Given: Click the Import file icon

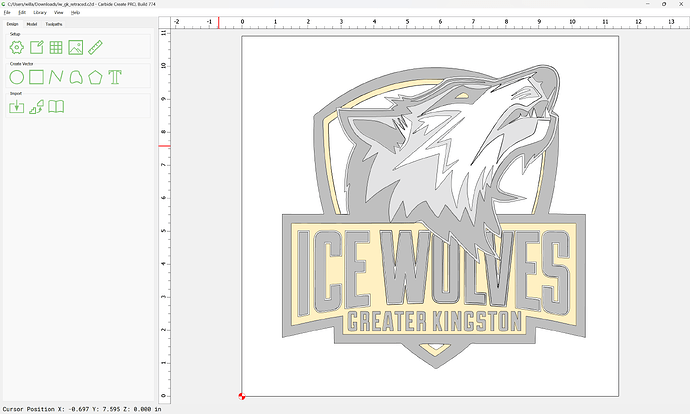Looking at the screenshot, I should (x=17, y=107).
